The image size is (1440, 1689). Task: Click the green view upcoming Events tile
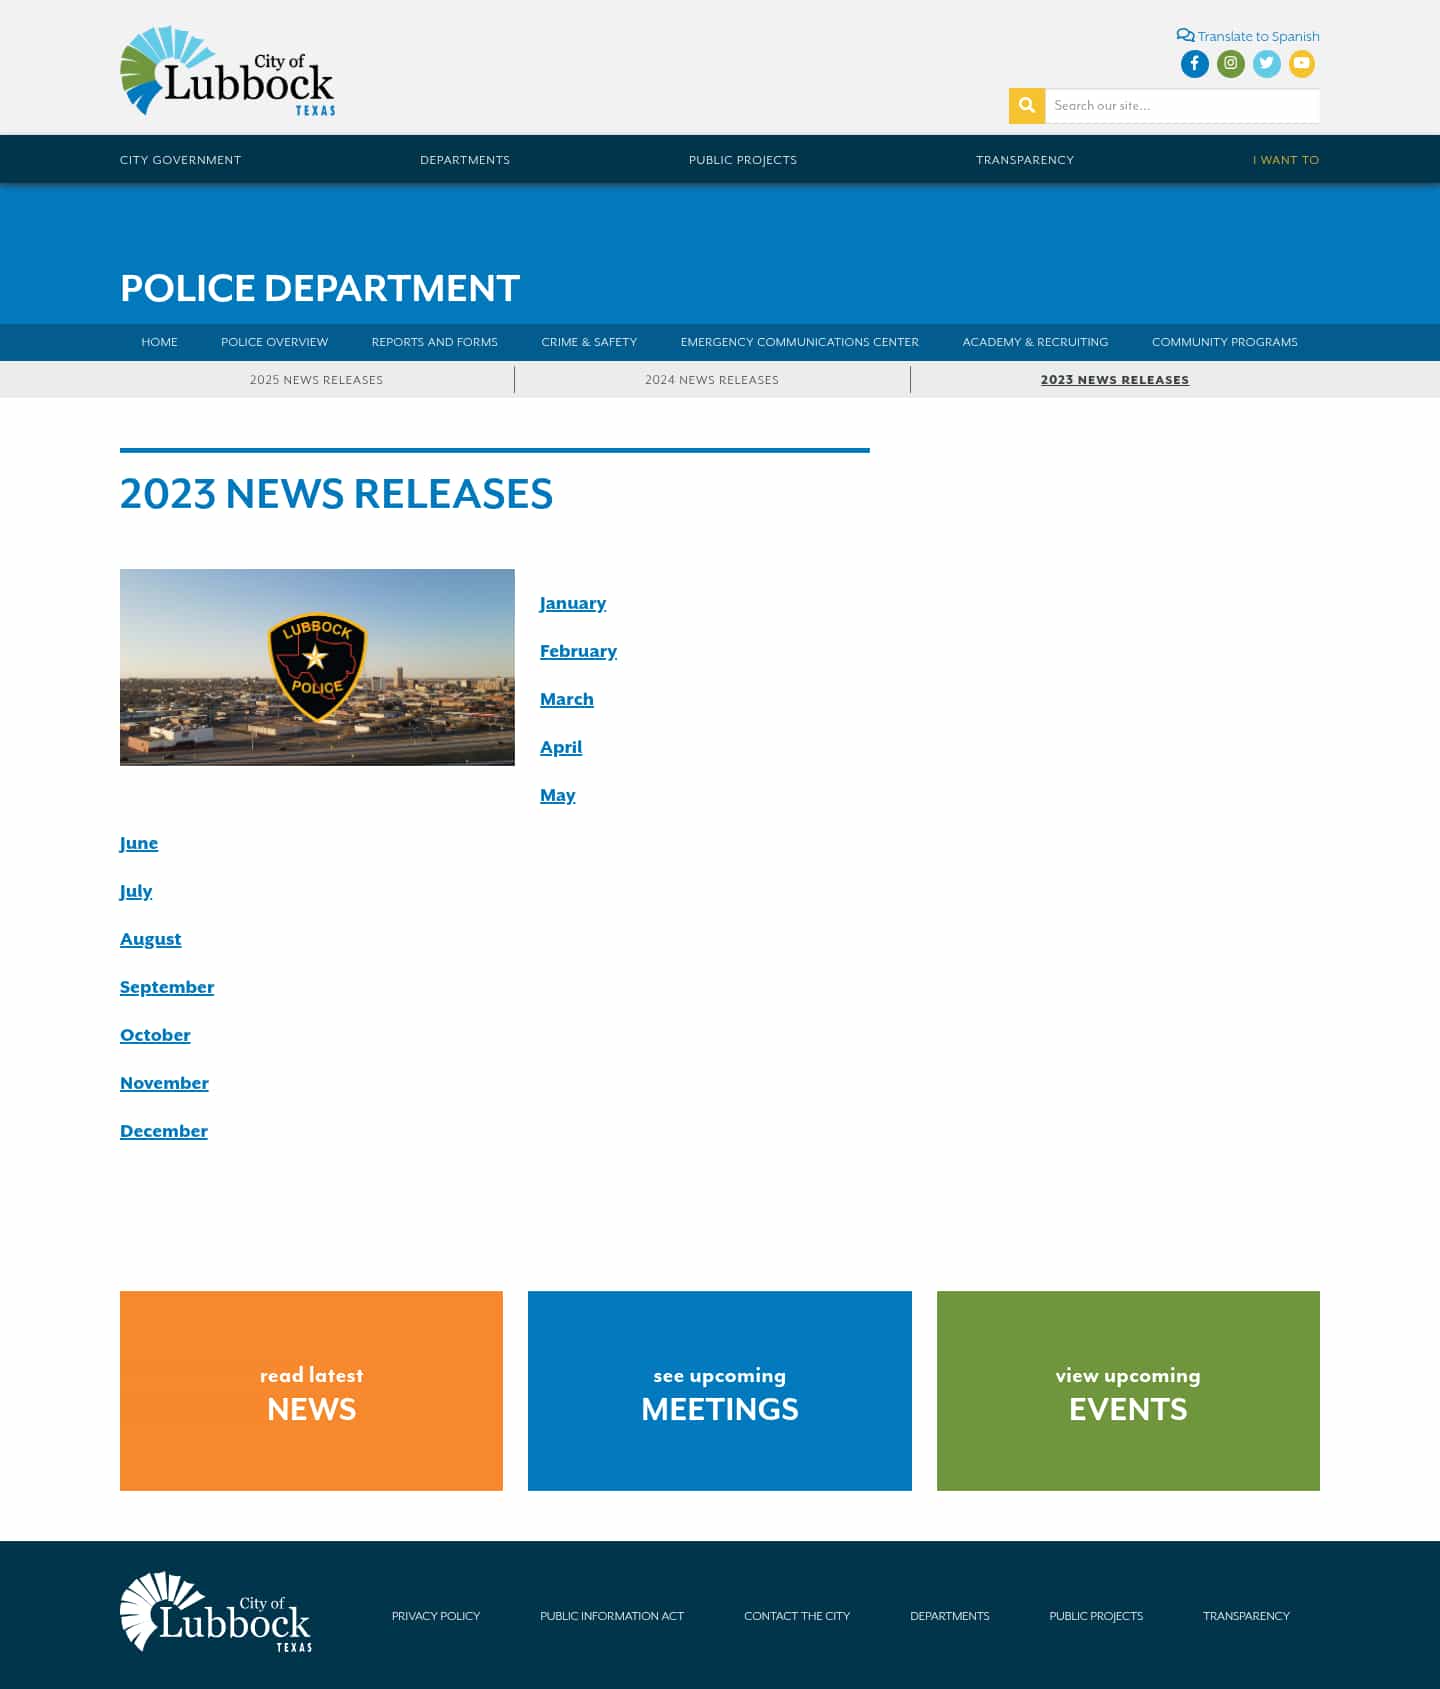coord(1128,1391)
